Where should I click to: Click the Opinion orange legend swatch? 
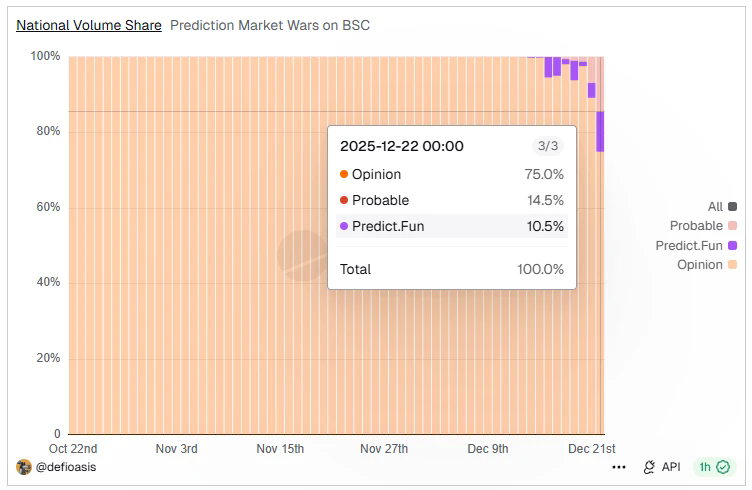click(x=733, y=264)
